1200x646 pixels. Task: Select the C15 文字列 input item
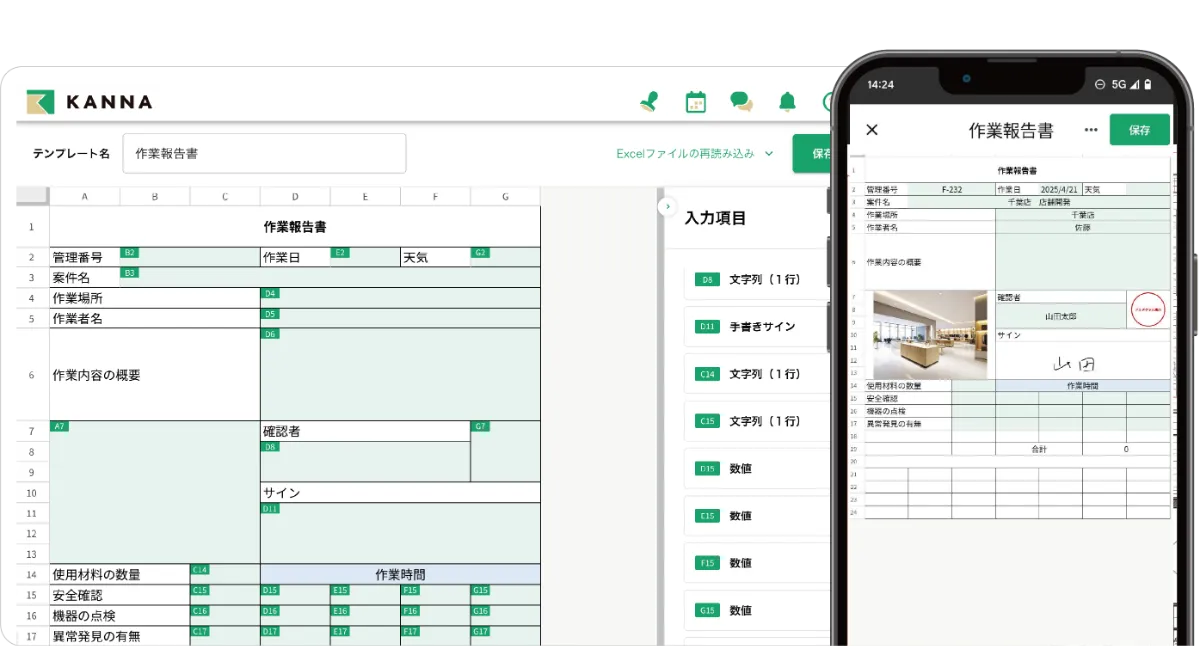click(758, 421)
